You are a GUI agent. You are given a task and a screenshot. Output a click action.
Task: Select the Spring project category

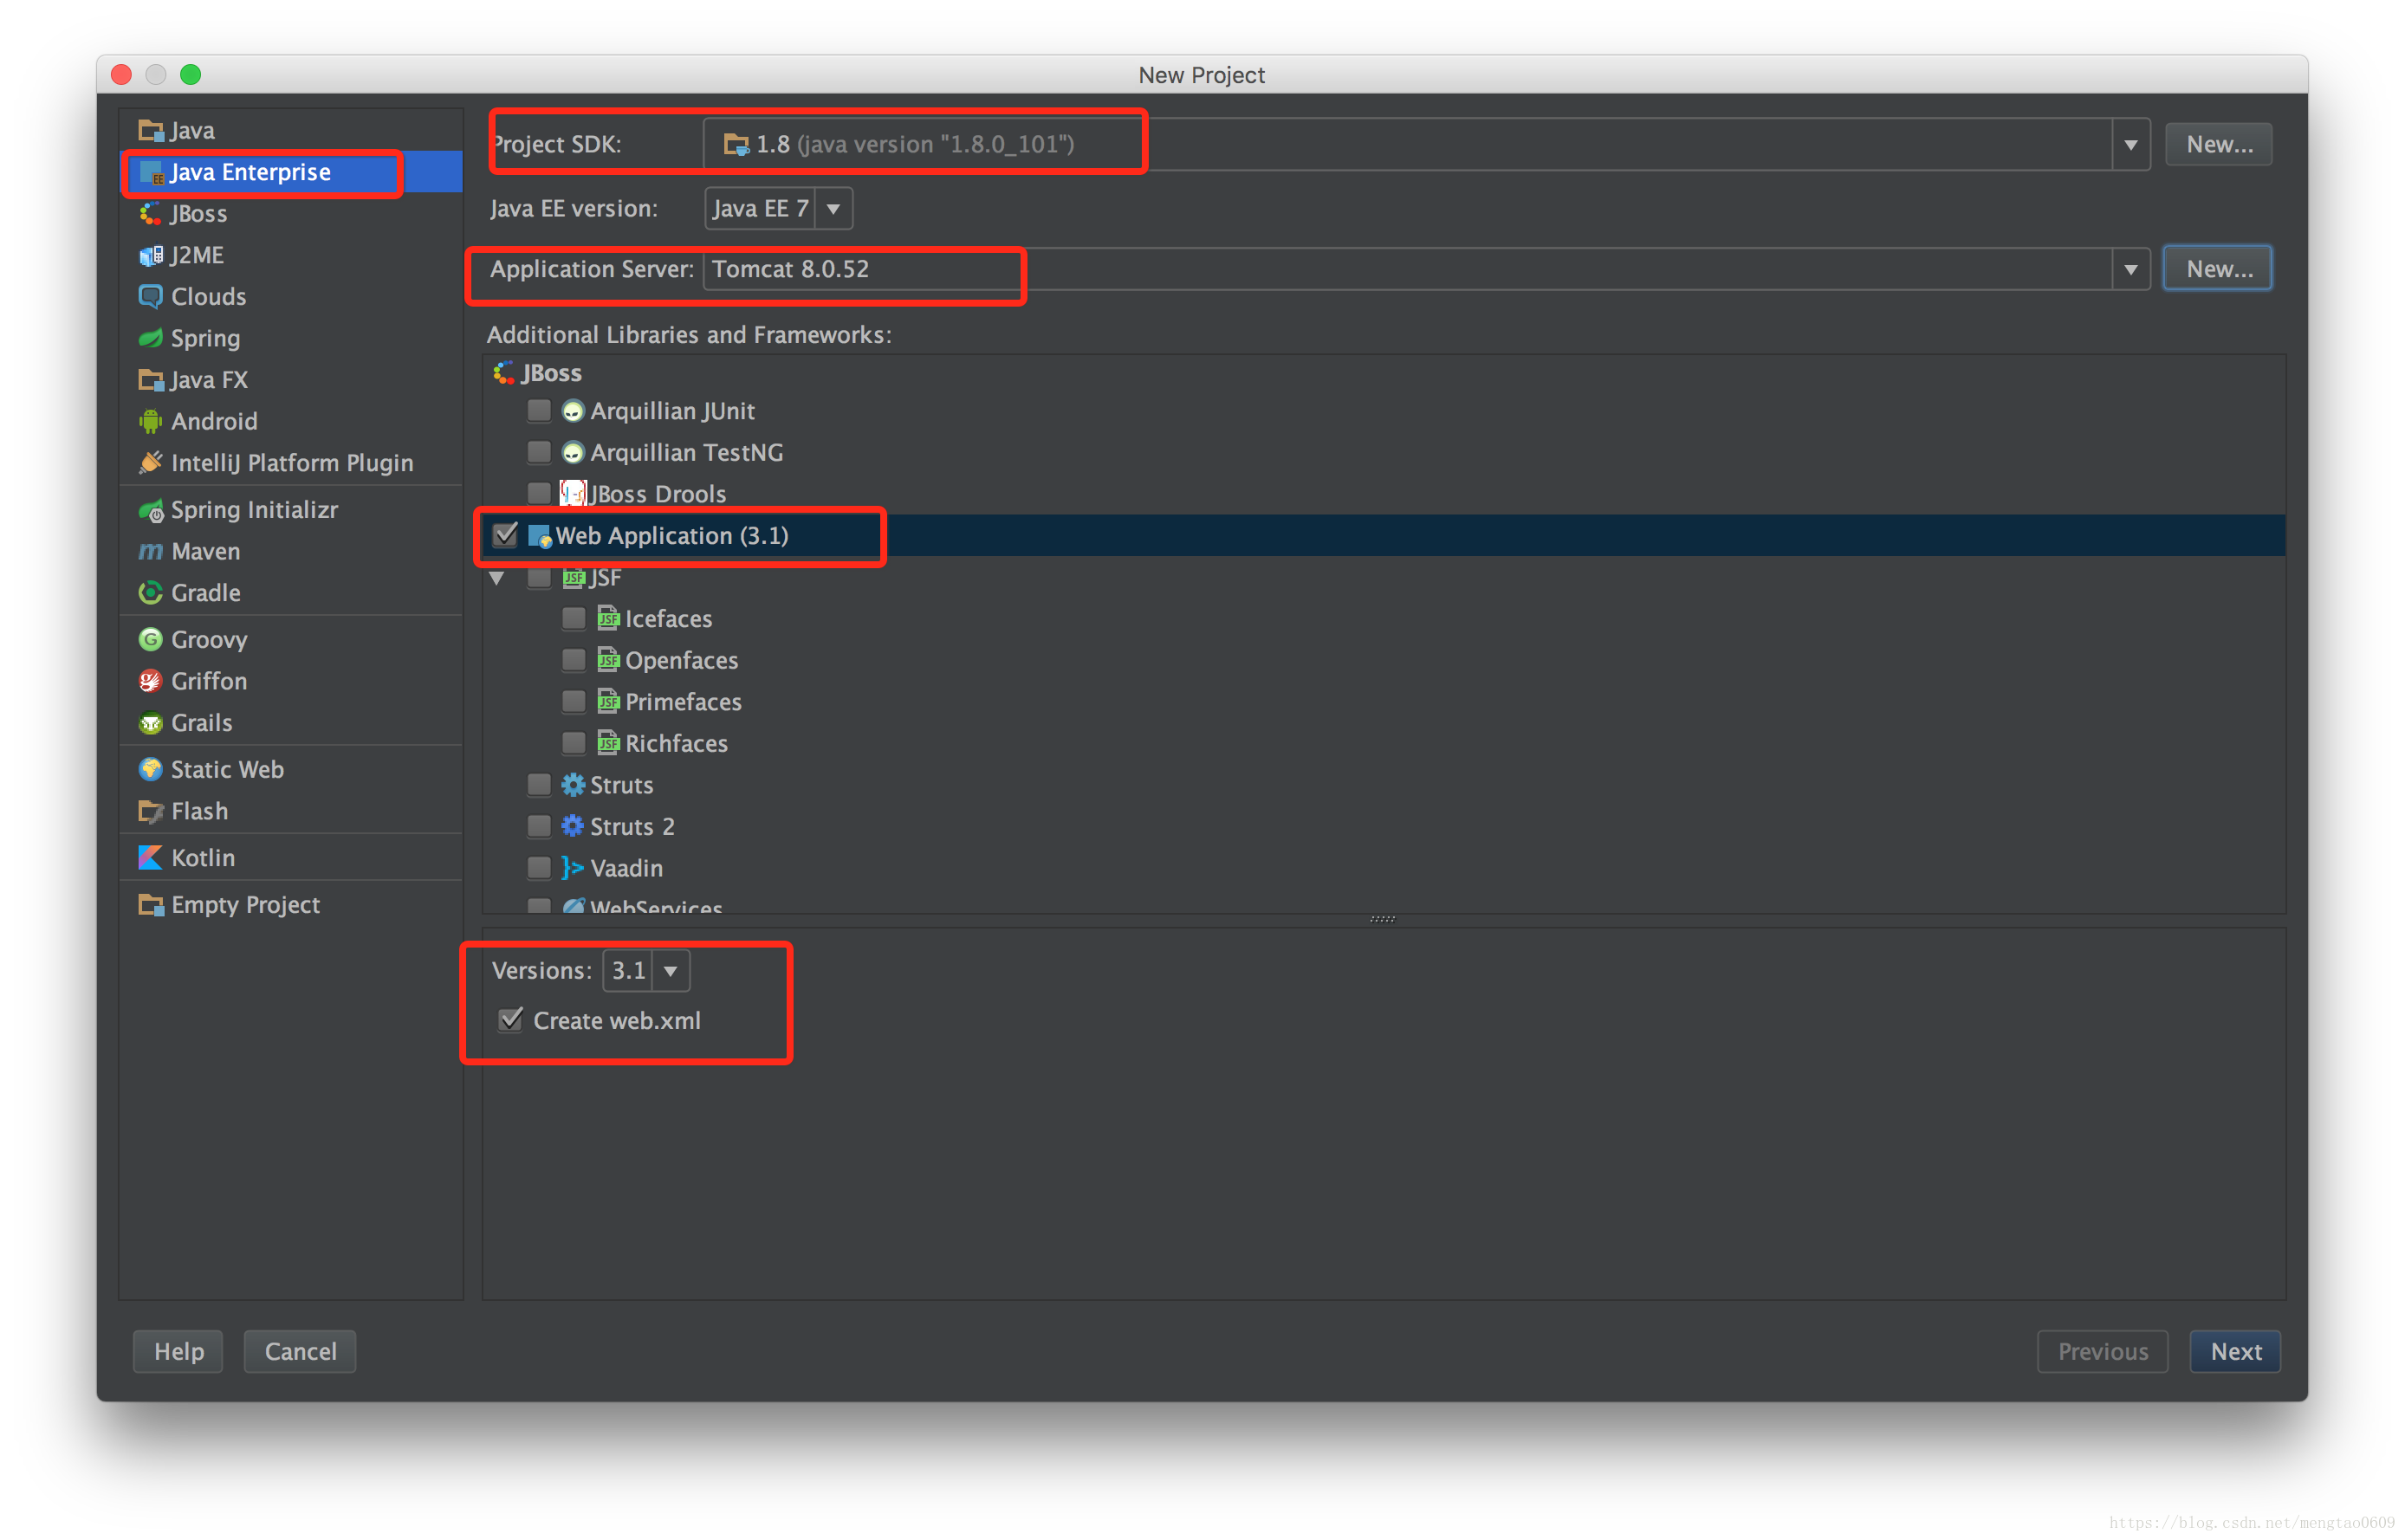tap(291, 338)
